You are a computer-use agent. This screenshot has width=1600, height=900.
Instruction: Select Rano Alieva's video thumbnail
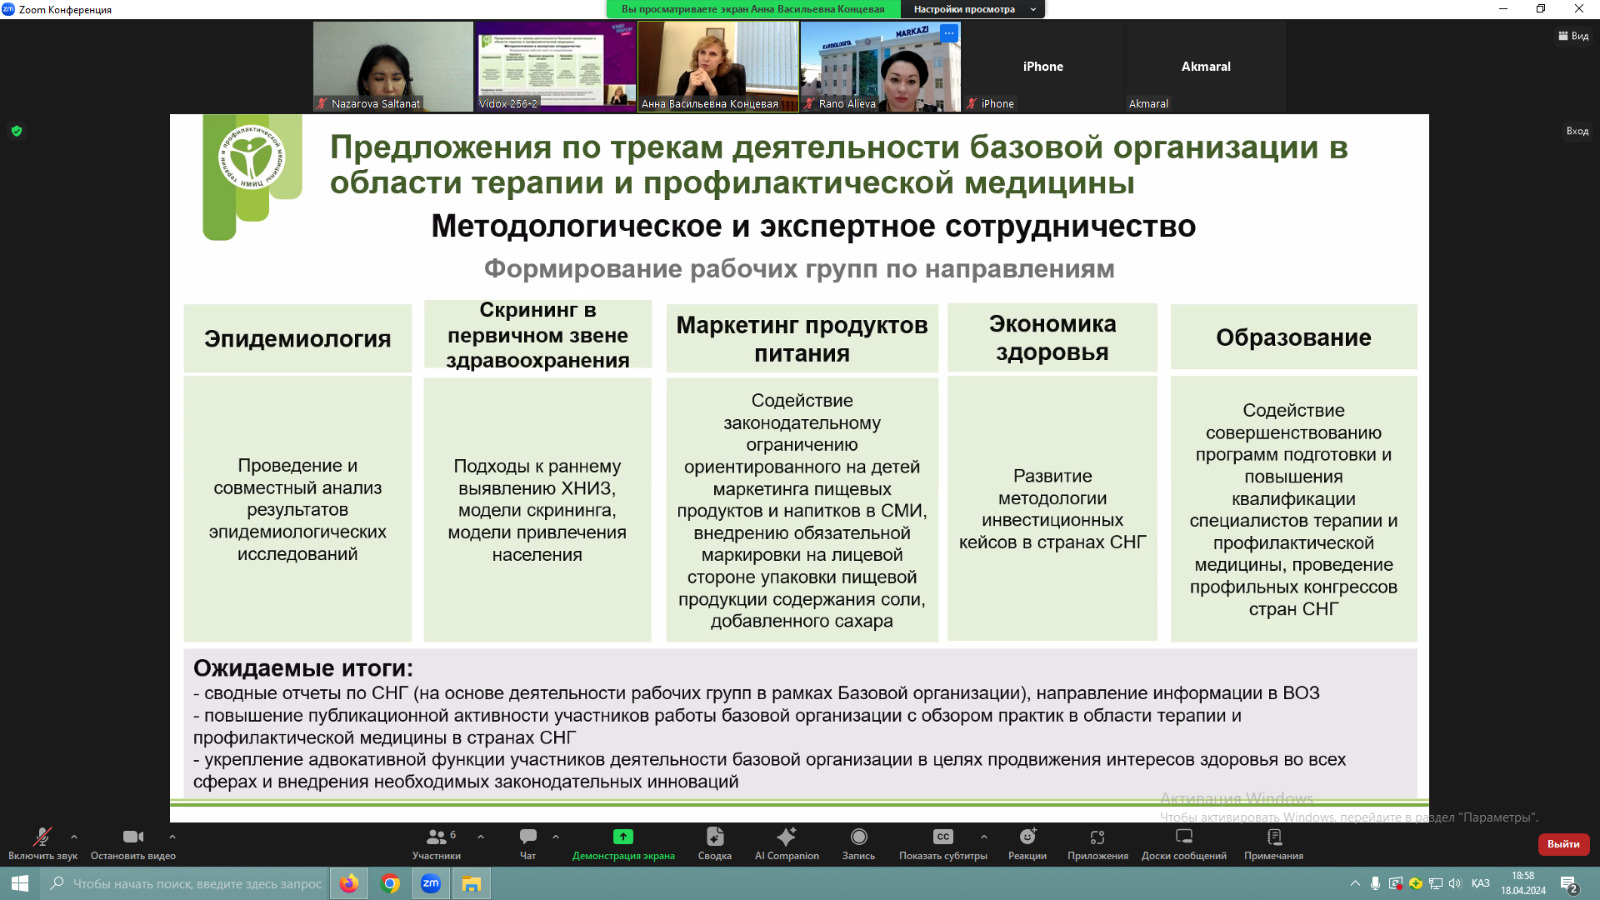point(880,66)
